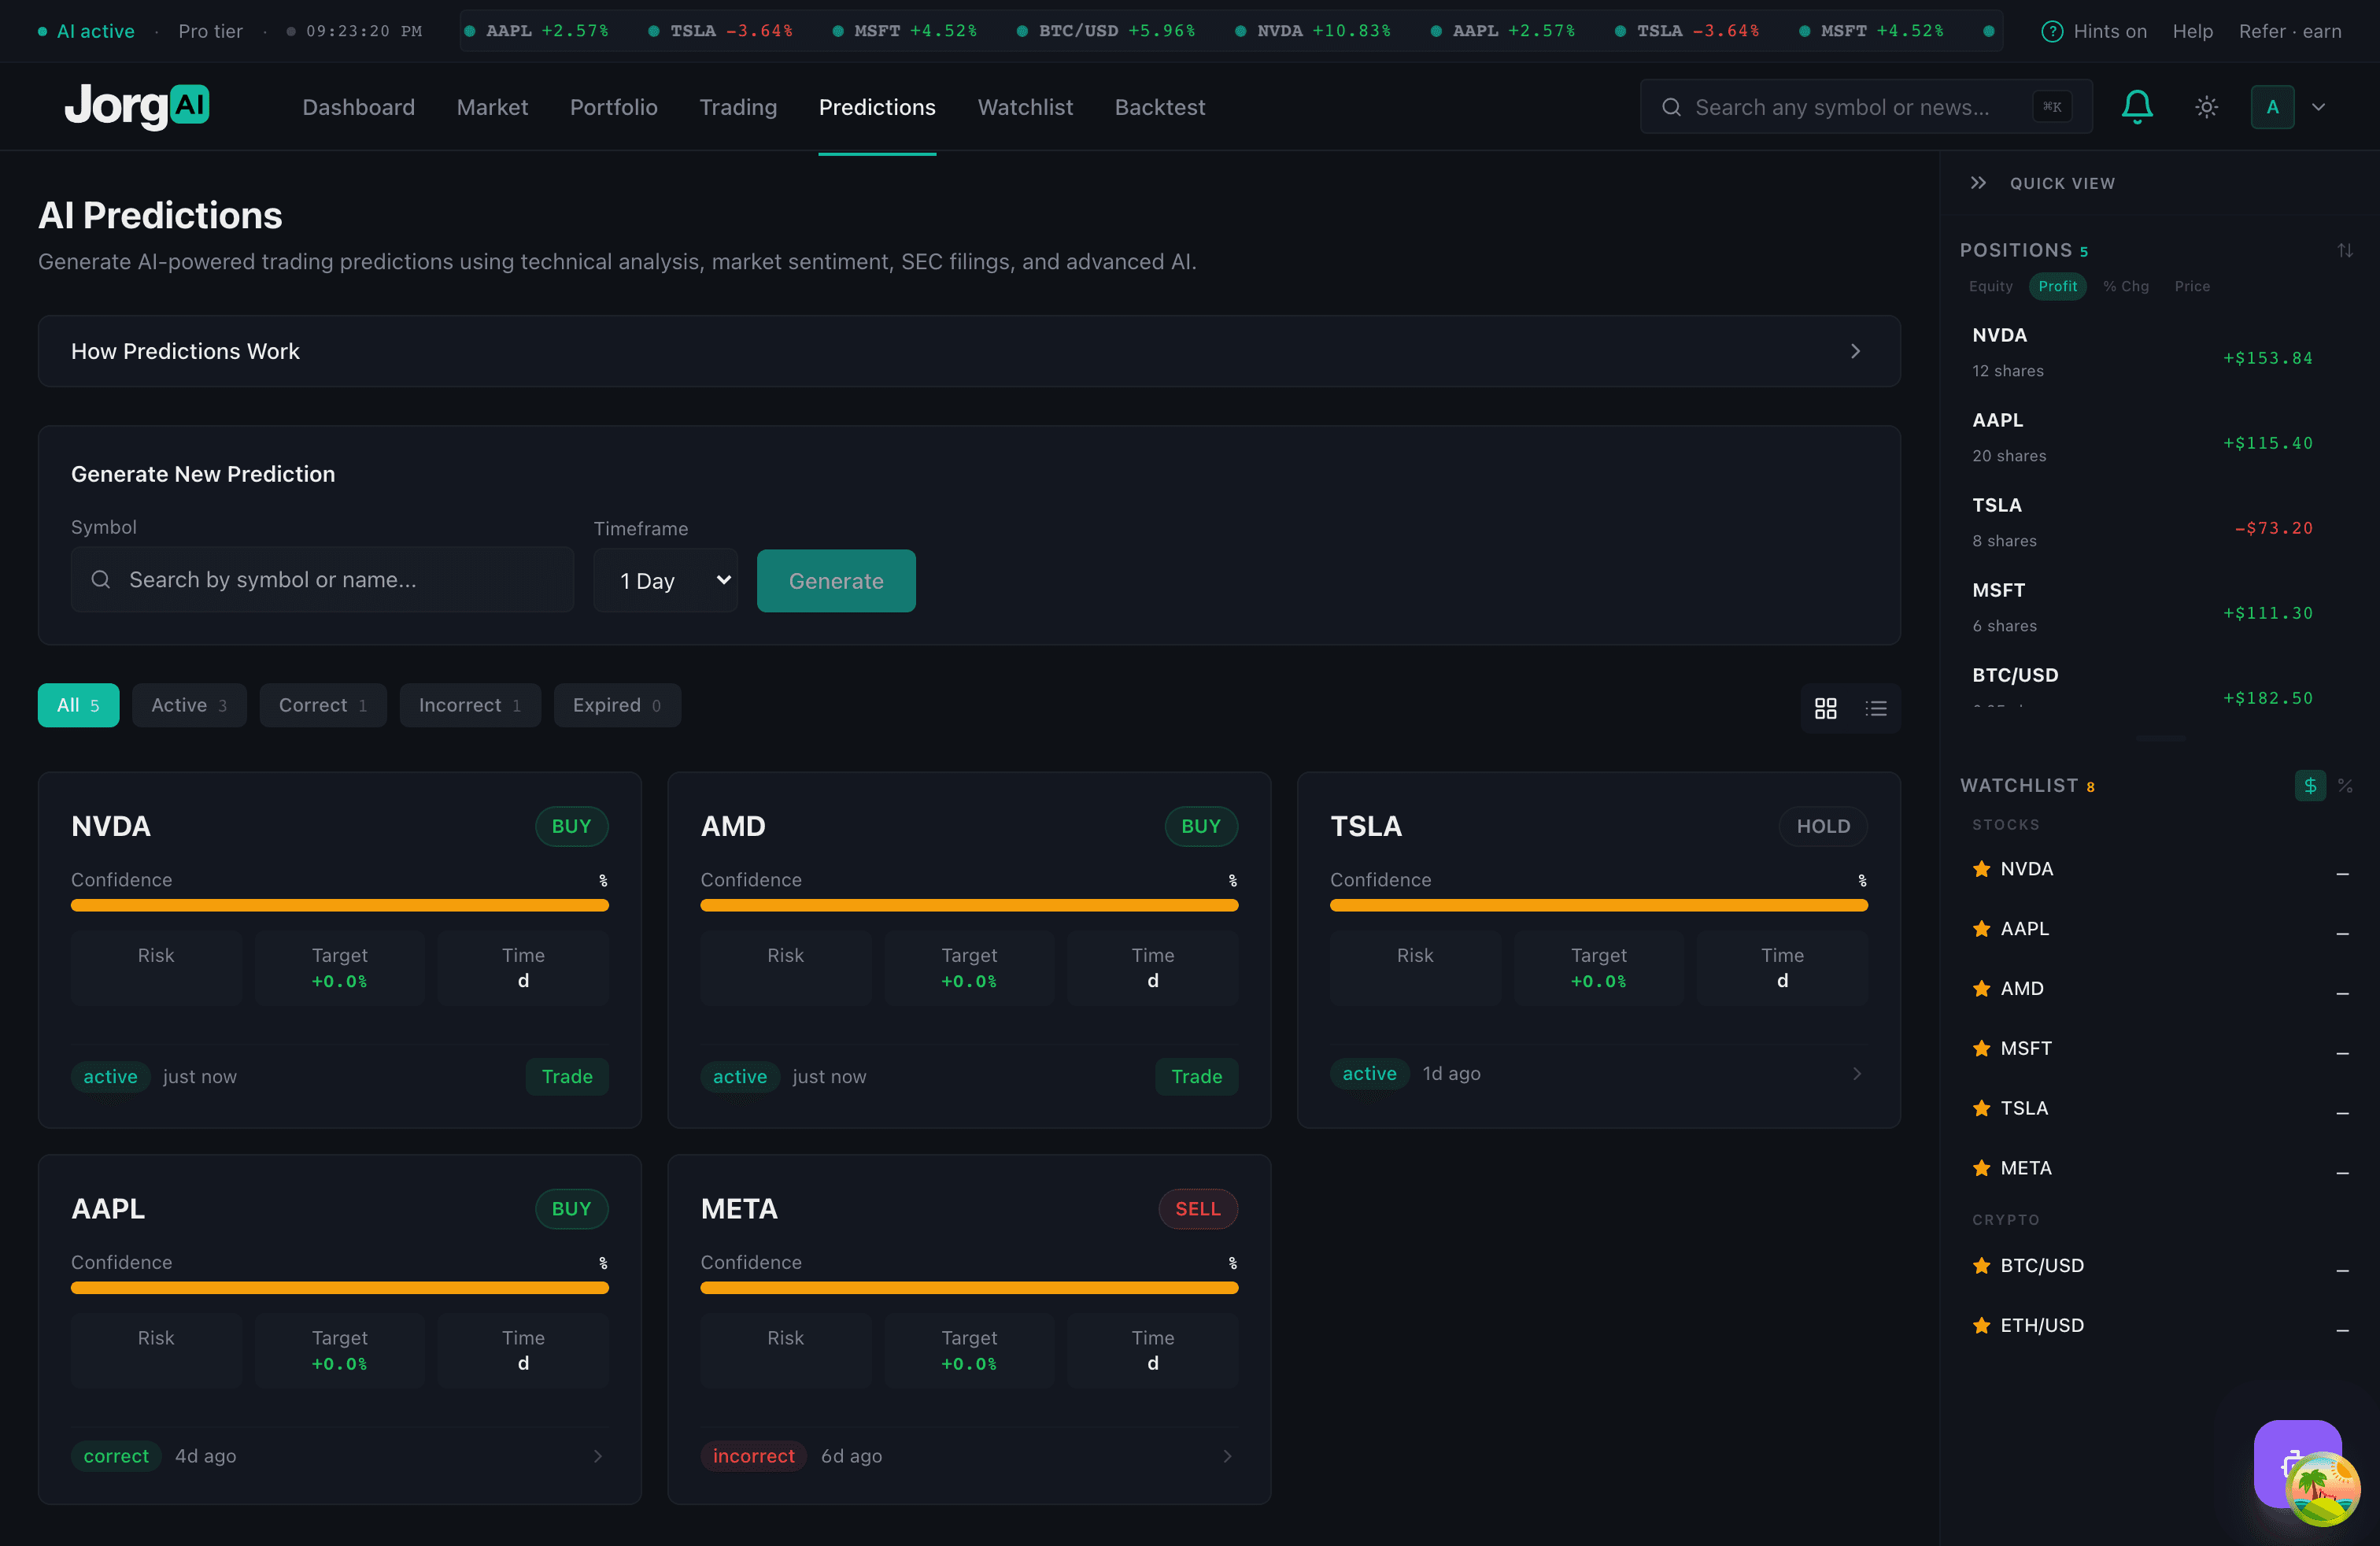Click the star next to NVDA in watchlist
Image resolution: width=2380 pixels, height=1546 pixels.
pyautogui.click(x=1981, y=869)
